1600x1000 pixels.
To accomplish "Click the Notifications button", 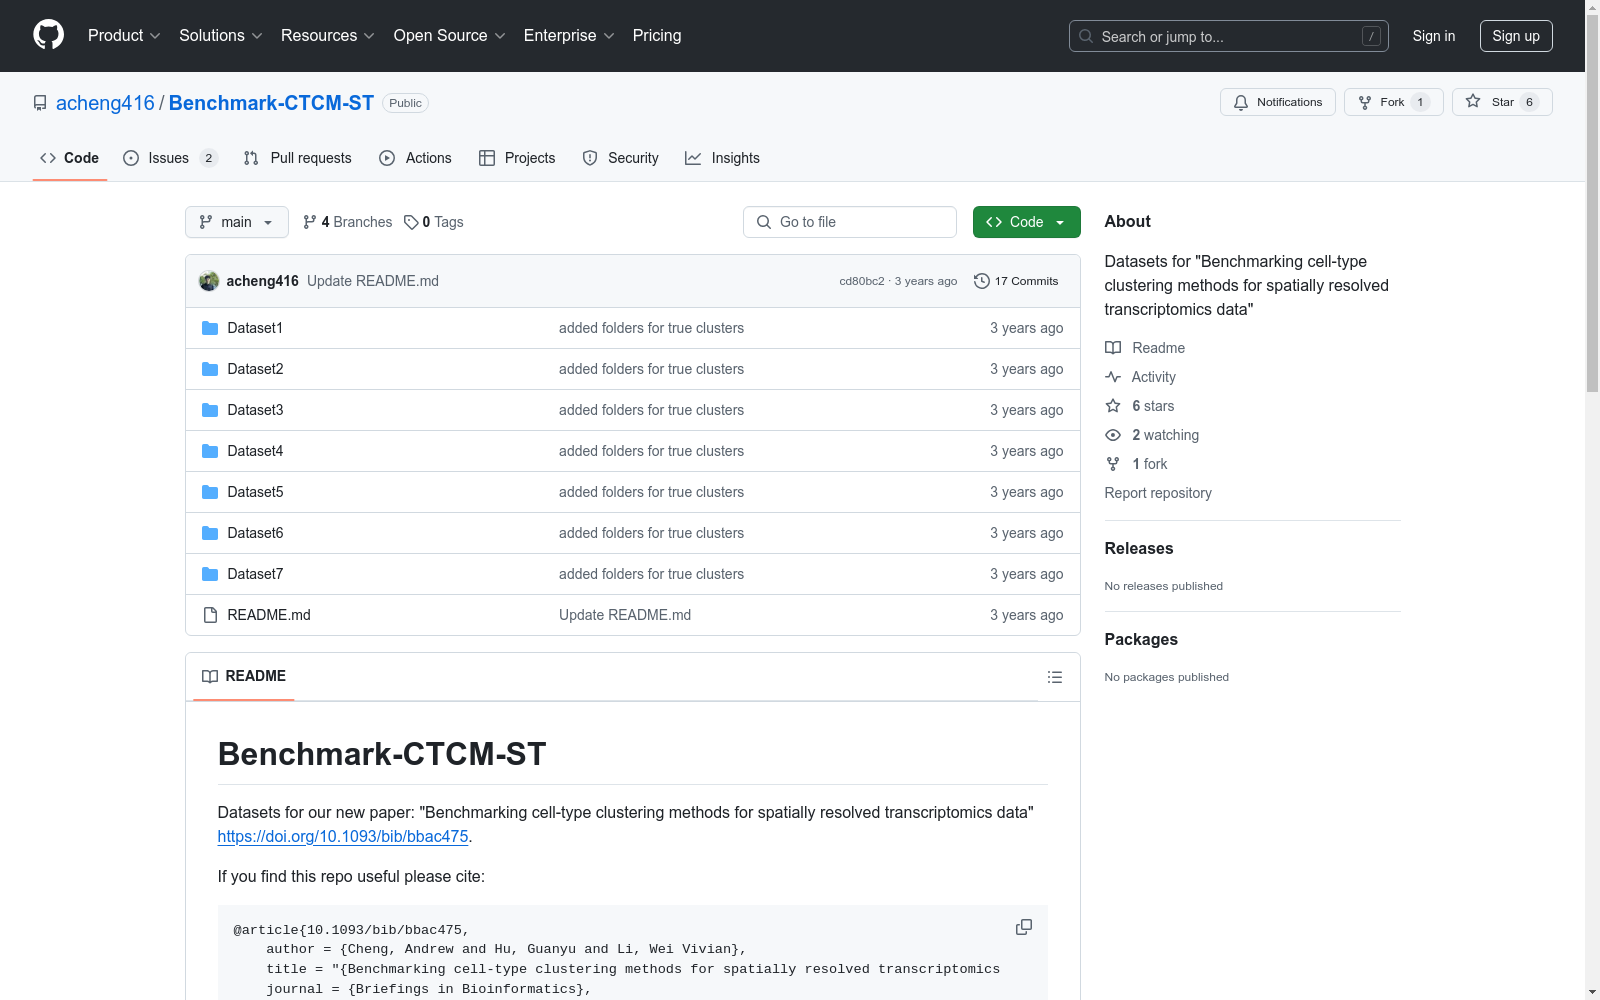I will (1277, 102).
